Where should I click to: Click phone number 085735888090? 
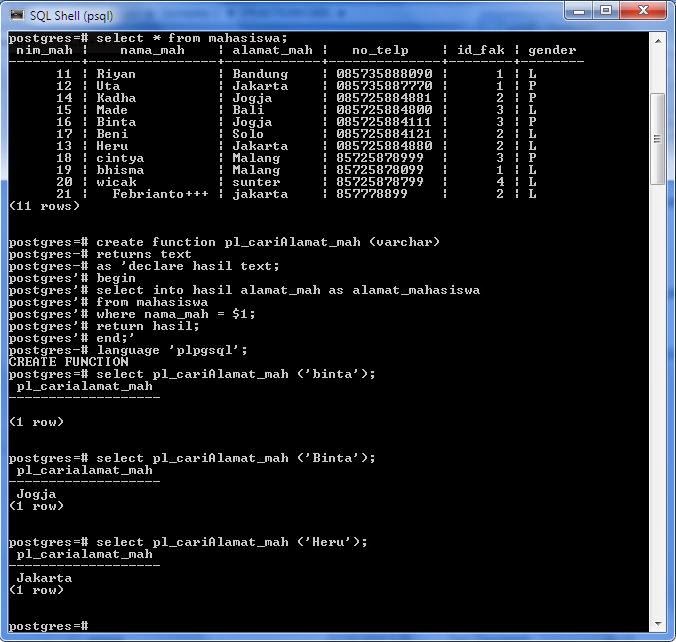(x=384, y=74)
